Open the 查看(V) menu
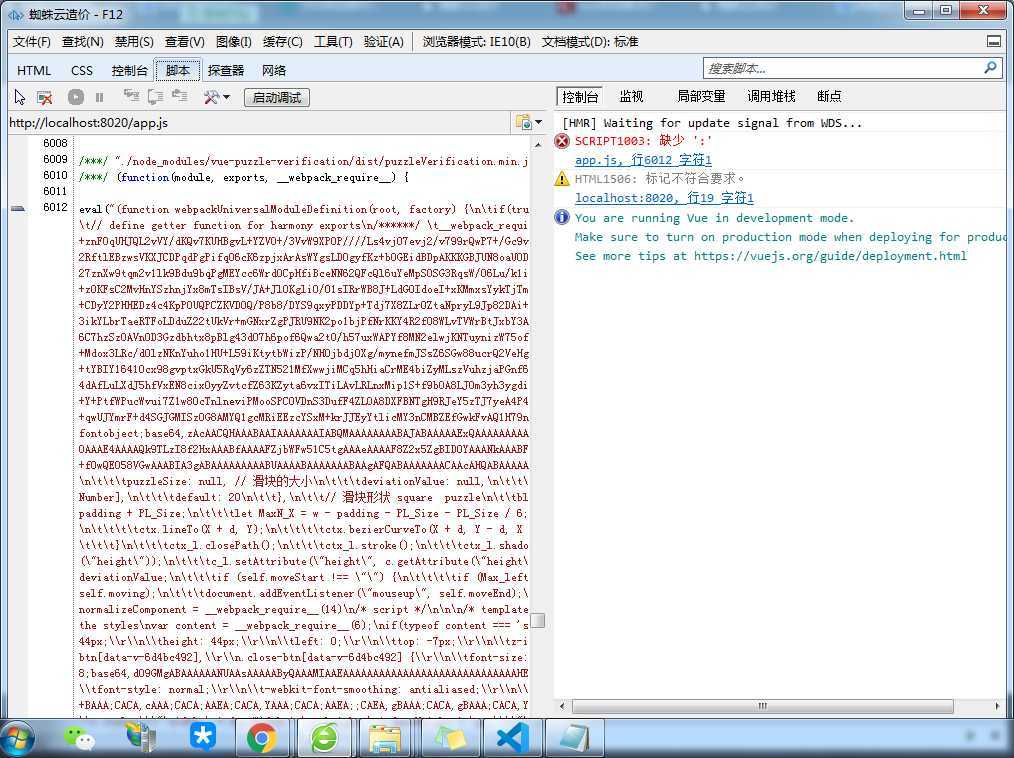The image size is (1014, 758). click(x=184, y=41)
